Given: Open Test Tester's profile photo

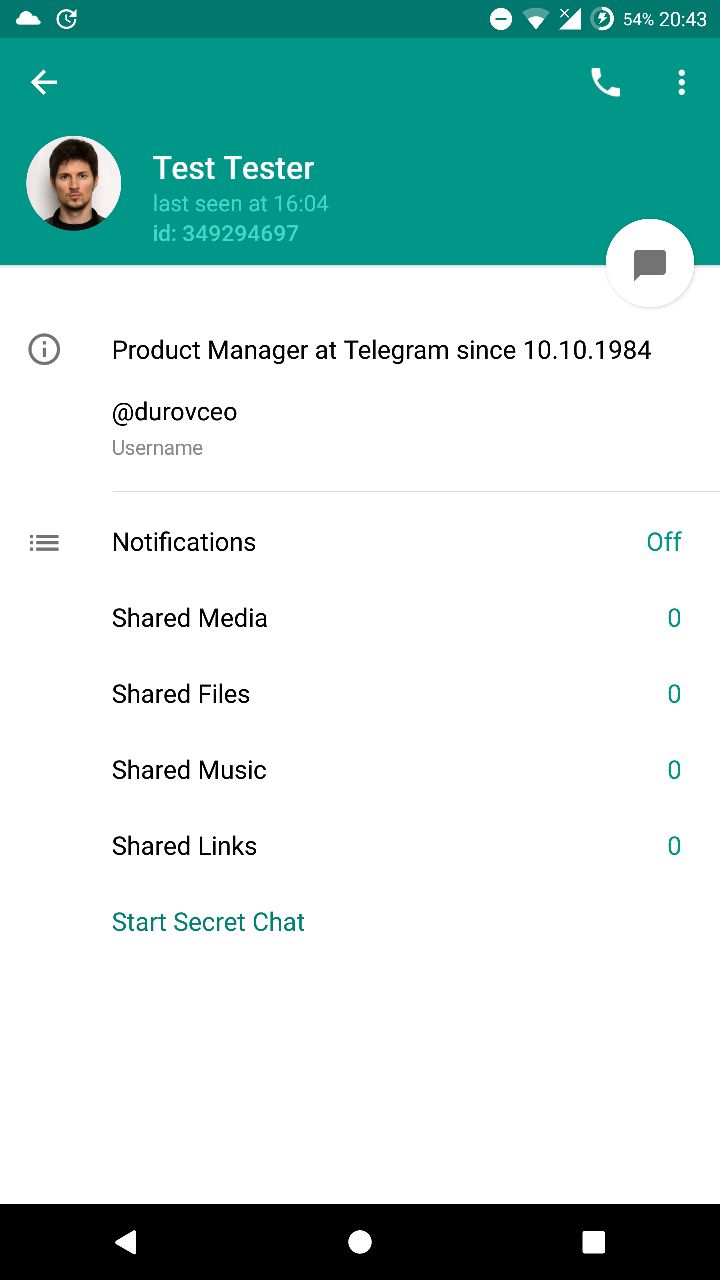Looking at the screenshot, I should click(74, 184).
